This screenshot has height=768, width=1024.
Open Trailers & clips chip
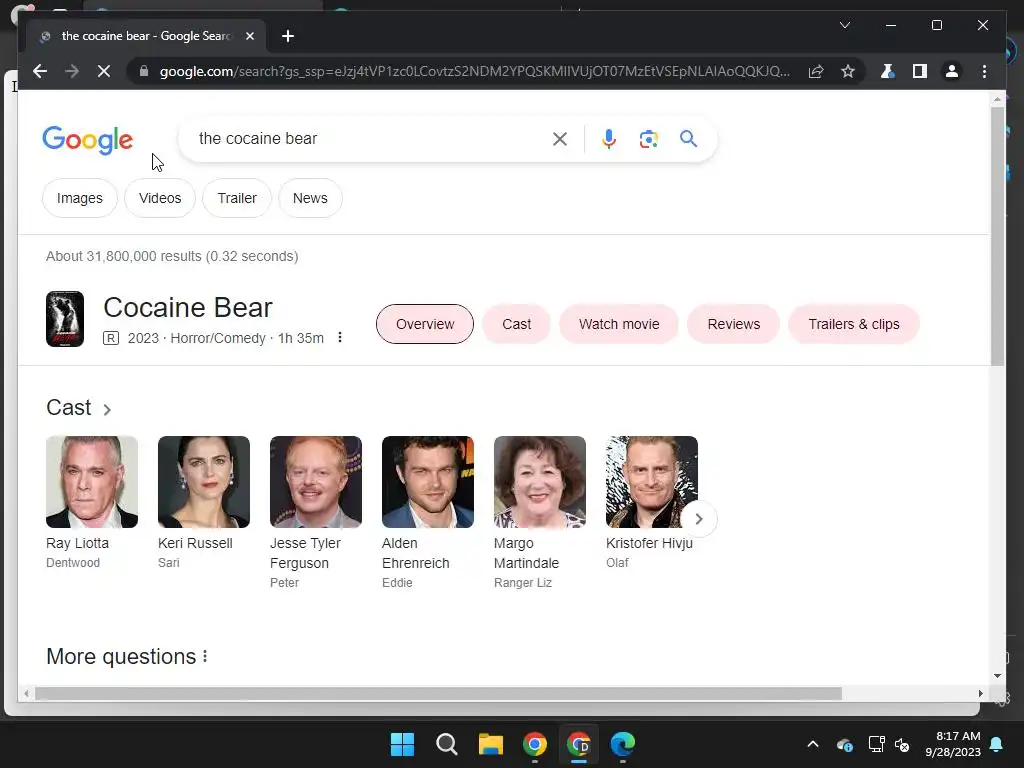point(854,324)
